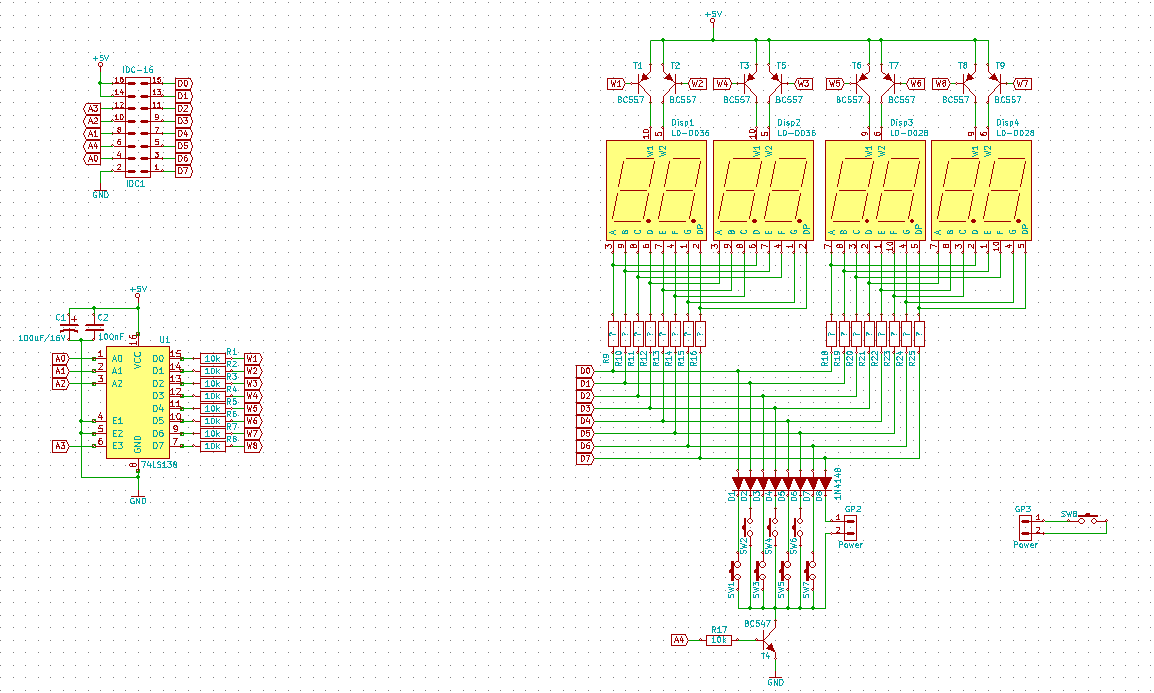Screen dimensions: 1154x693
Task: Select the T2 BC557 transistor symbol
Action: (x=669, y=83)
